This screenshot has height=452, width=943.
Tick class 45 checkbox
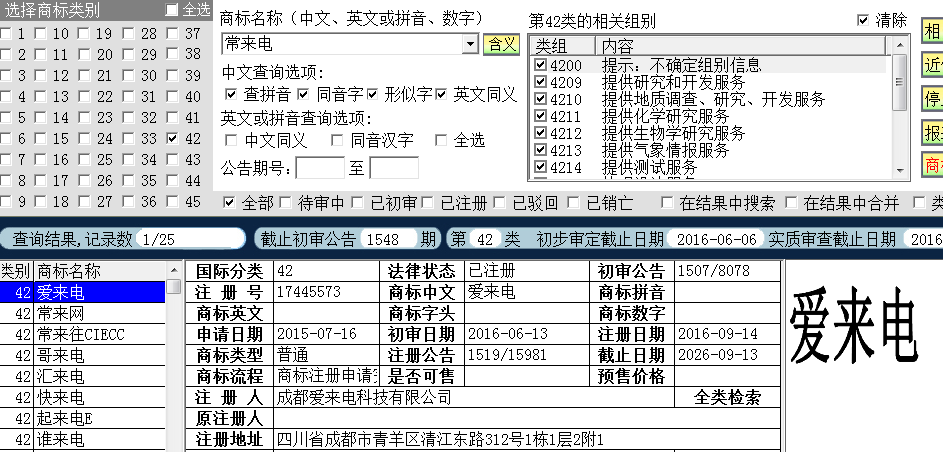pyautogui.click(x=173, y=201)
